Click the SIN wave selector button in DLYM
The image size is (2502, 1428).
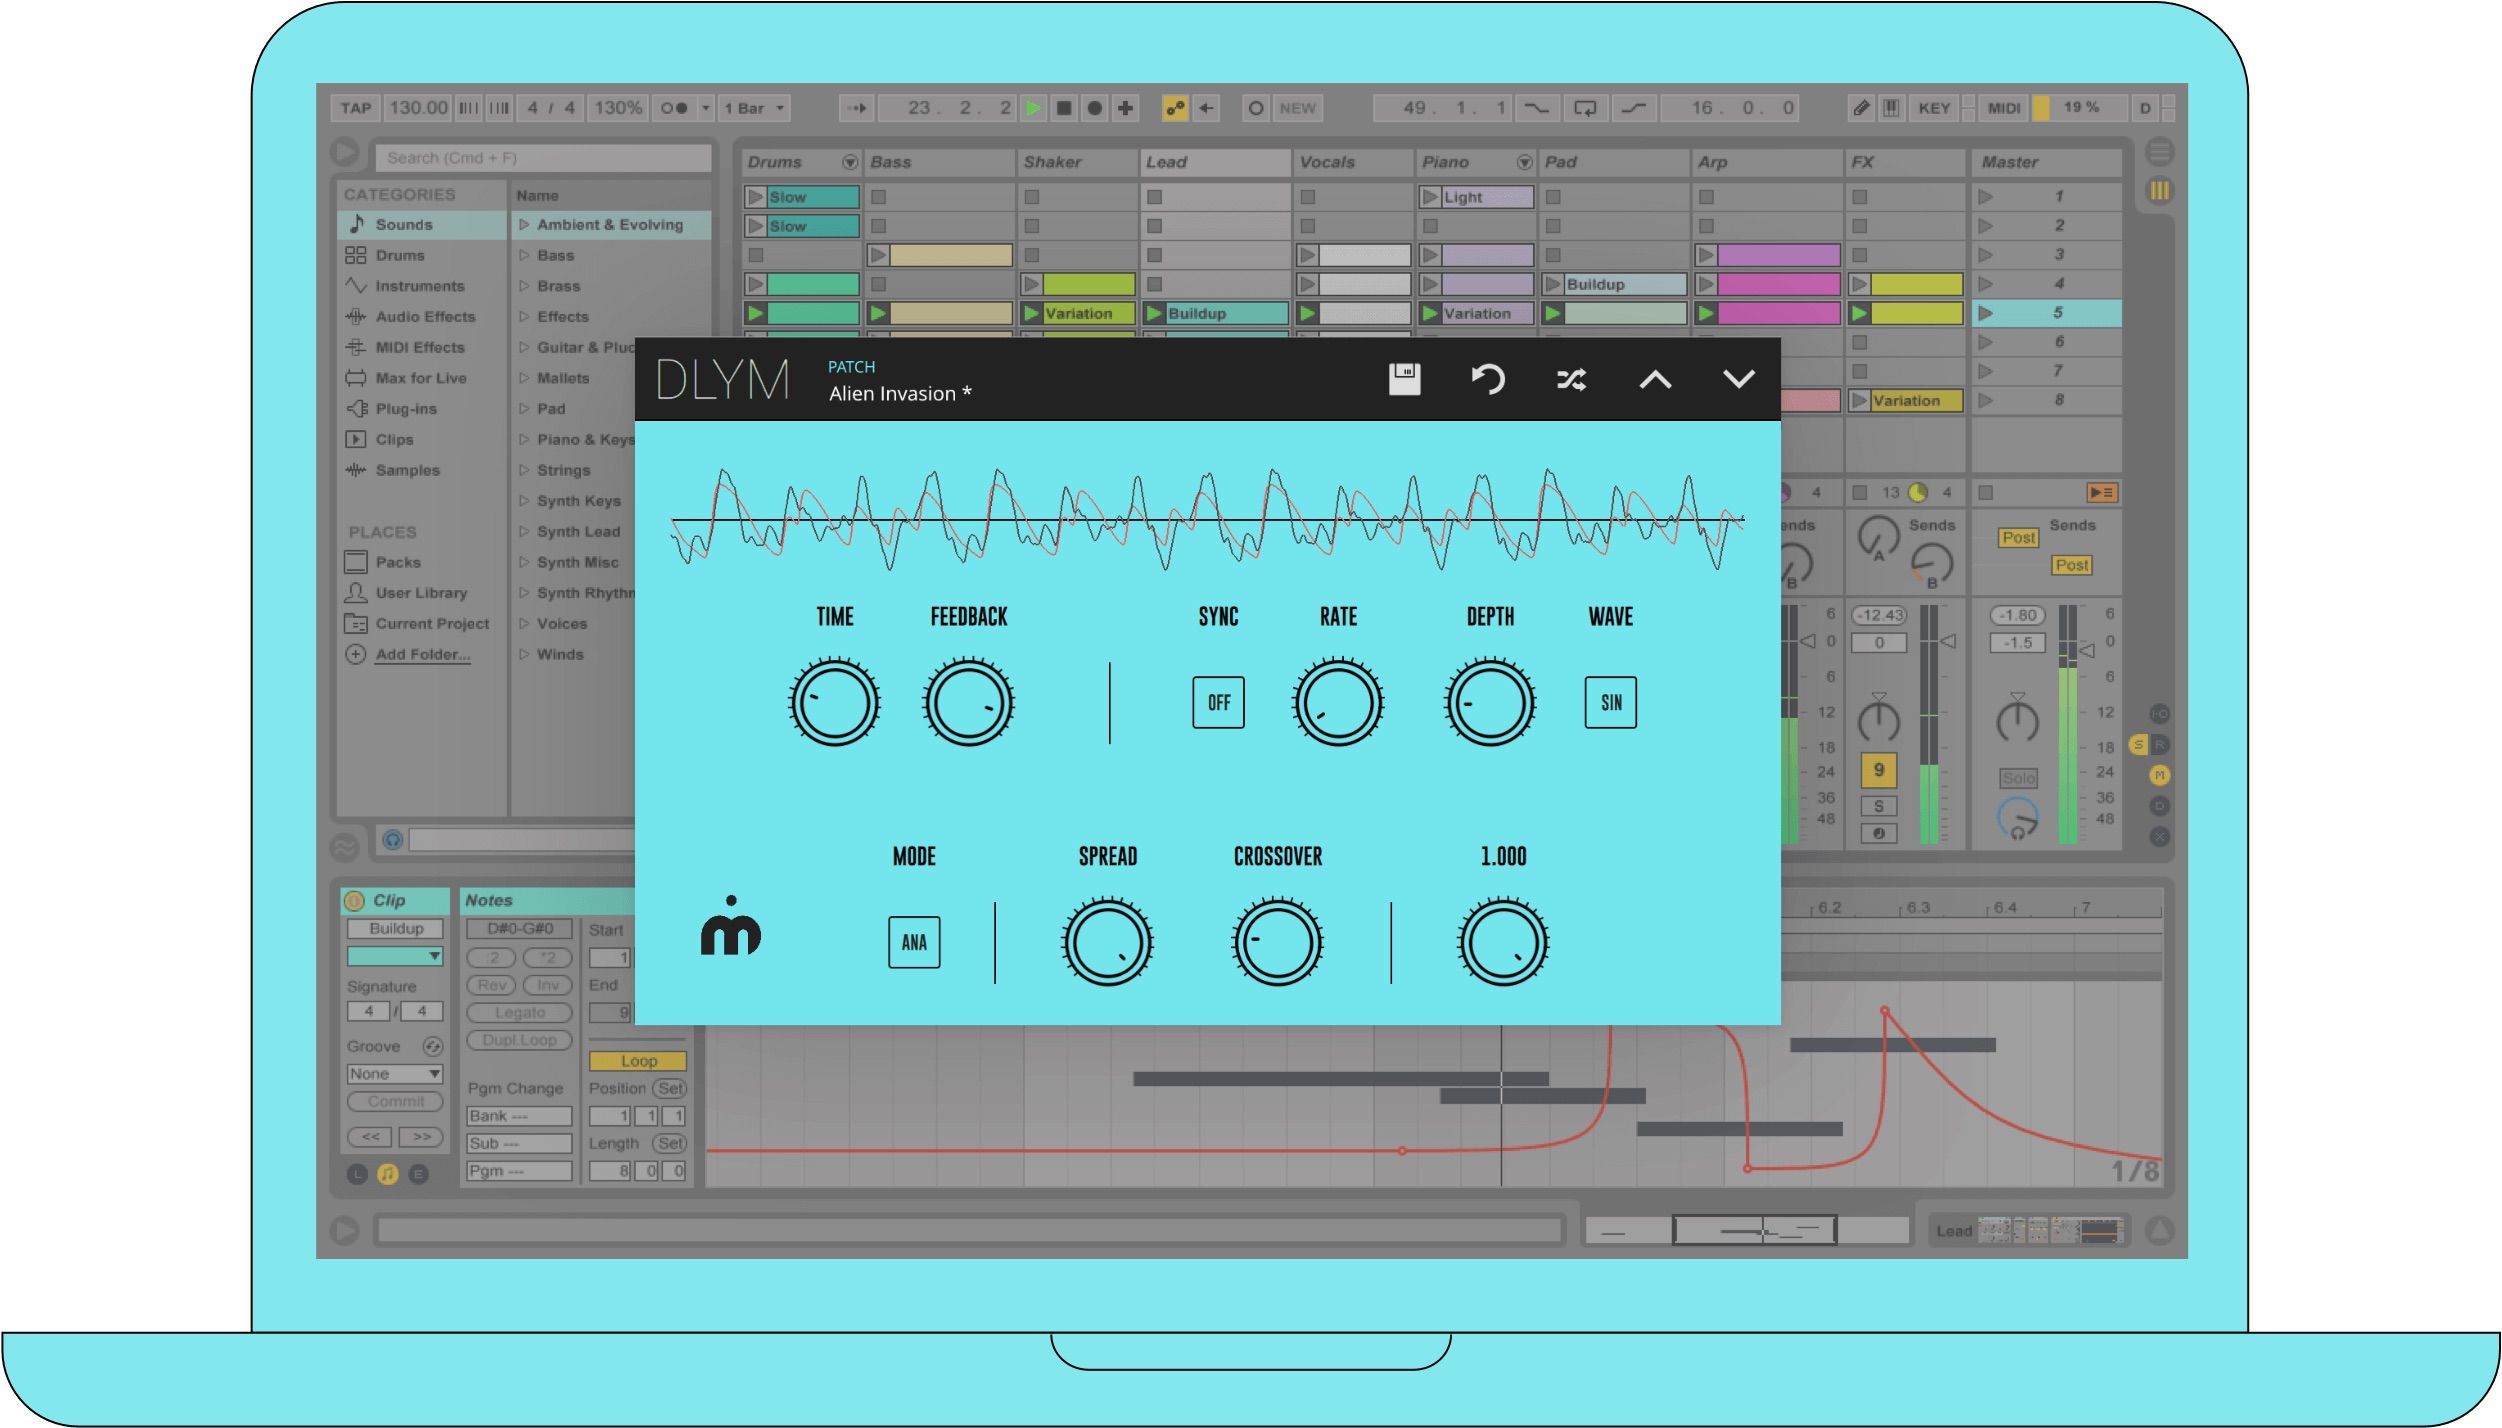click(x=1607, y=701)
